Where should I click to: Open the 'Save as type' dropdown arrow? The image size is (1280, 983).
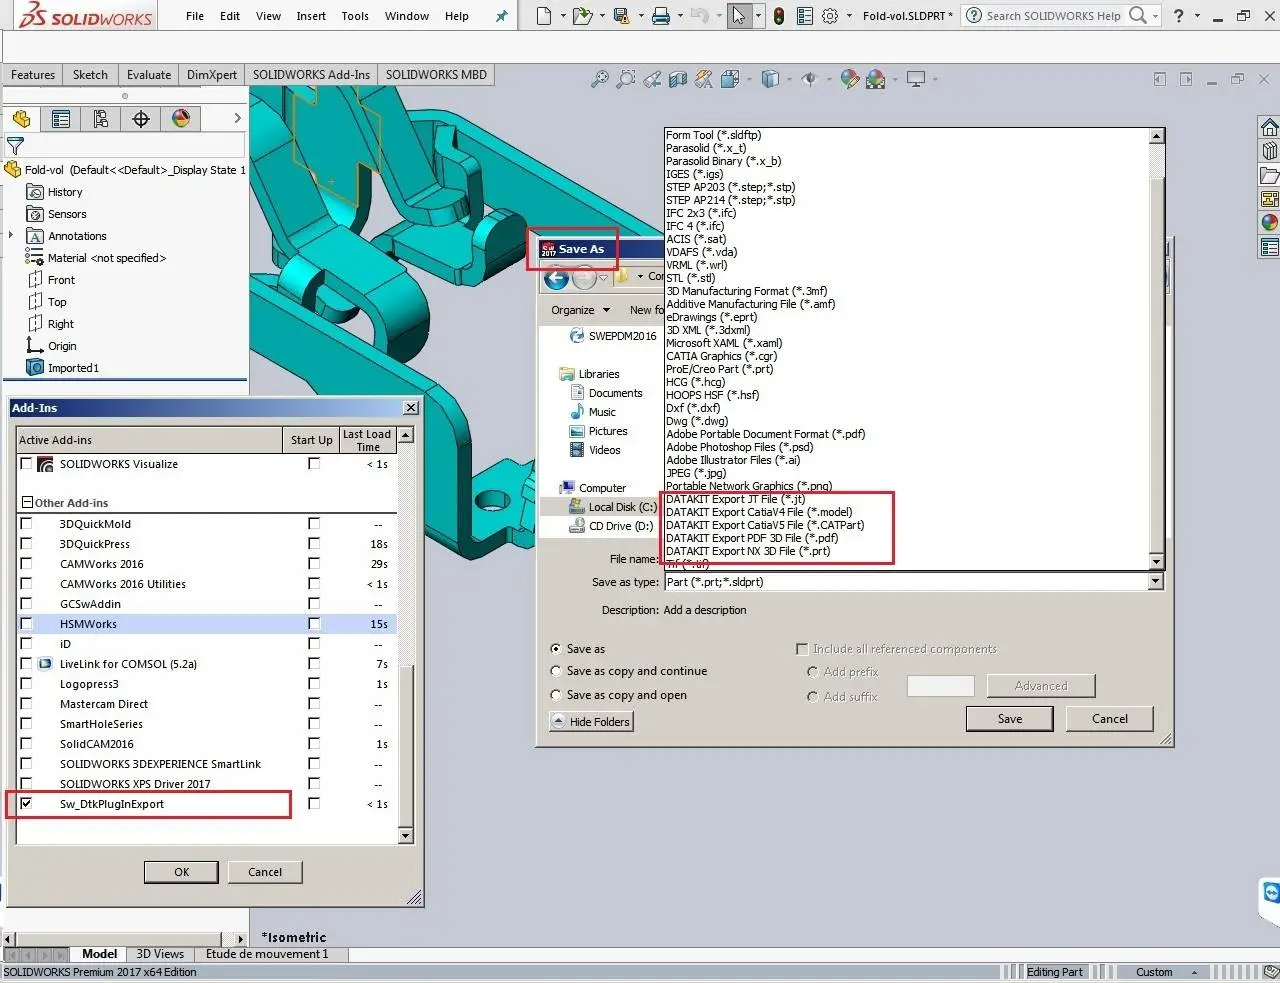[x=1156, y=581]
